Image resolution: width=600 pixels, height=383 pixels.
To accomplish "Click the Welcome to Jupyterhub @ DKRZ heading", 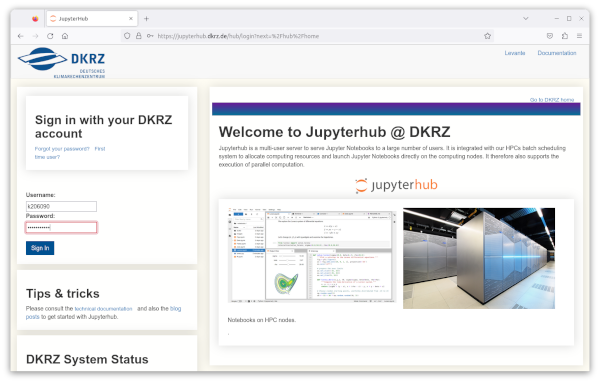I will [334, 132].
